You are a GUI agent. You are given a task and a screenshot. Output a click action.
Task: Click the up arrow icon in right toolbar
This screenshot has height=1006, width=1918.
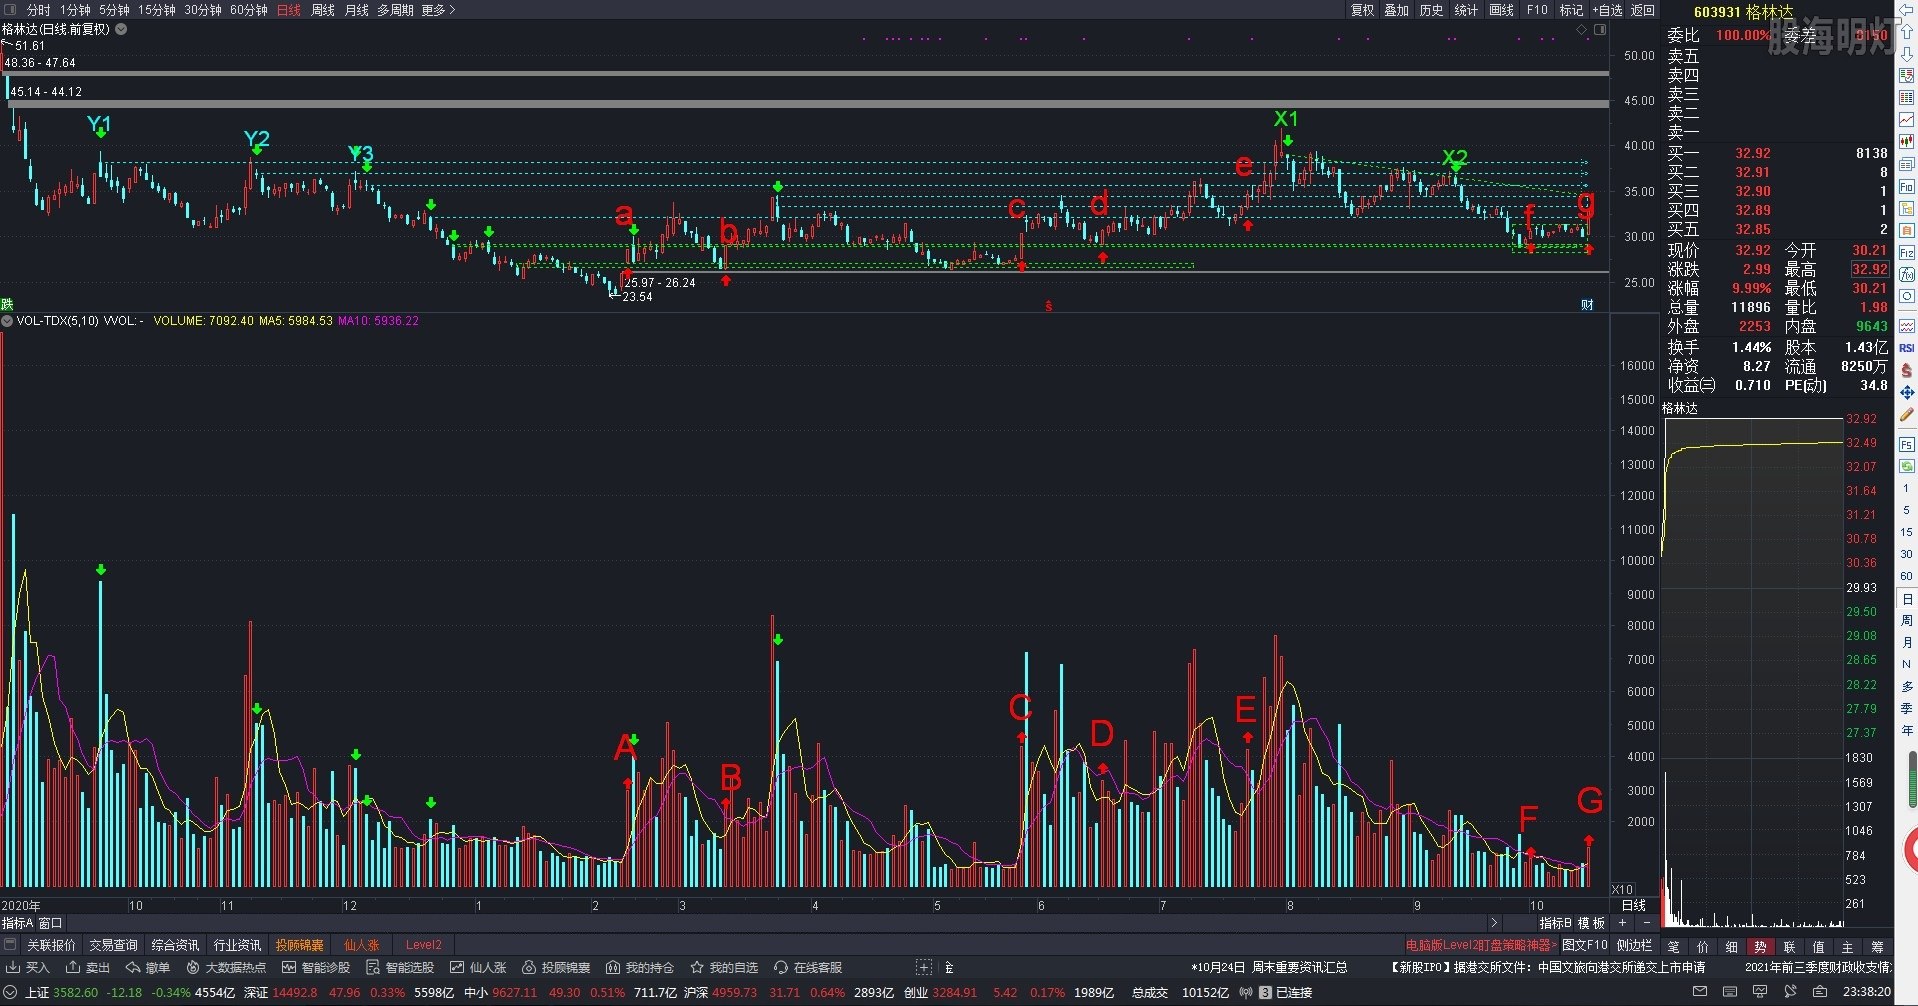[1906, 32]
